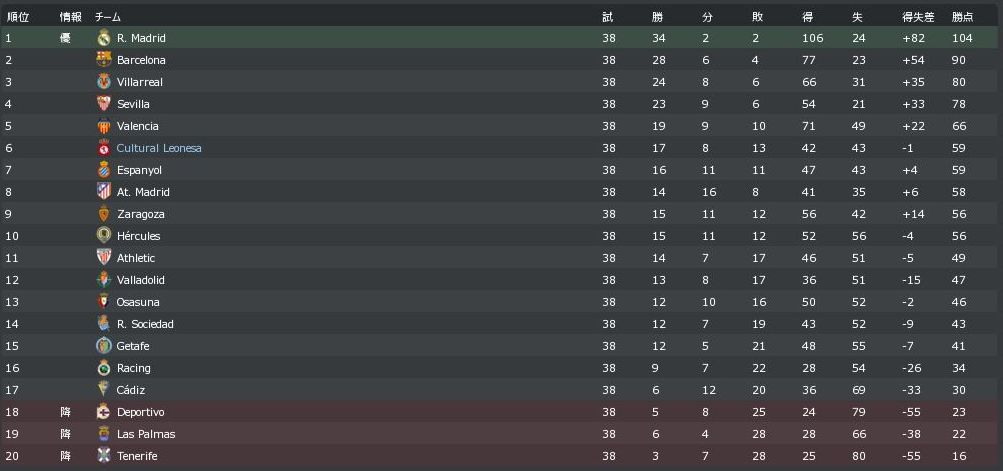1003x471 pixels.
Task: Click the R. Madrid club crest
Action: 103,38
